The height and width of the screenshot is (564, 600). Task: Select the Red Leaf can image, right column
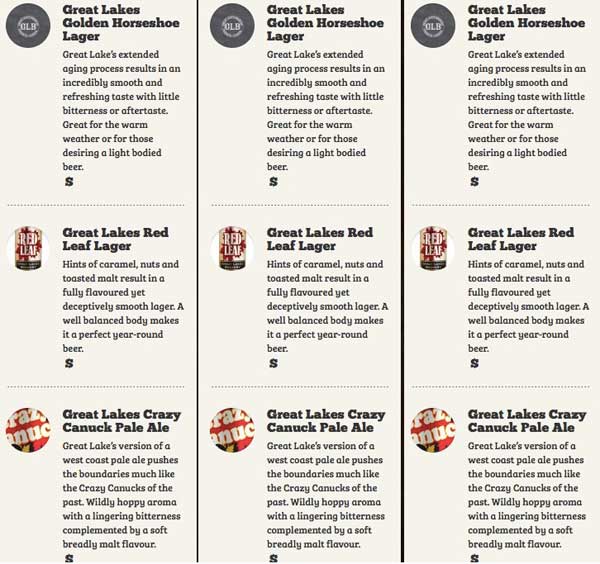click(435, 248)
